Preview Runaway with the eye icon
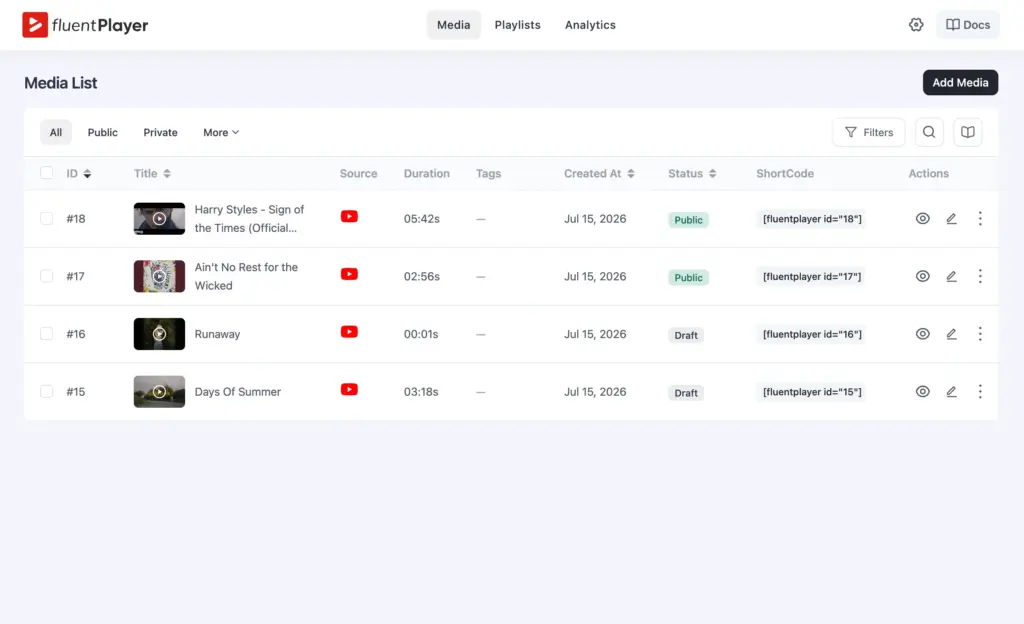Screen dimensions: 1024x624 point(922,334)
